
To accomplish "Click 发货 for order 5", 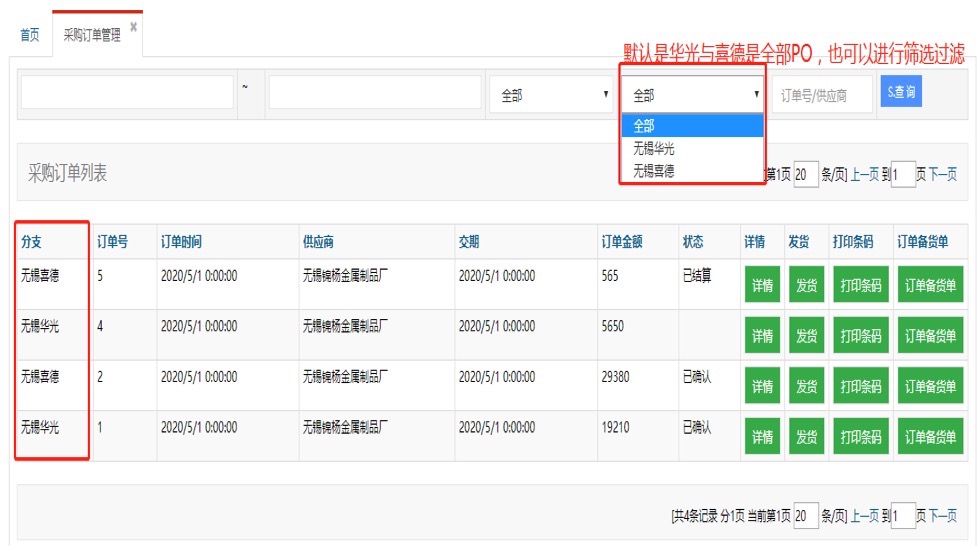I will 806,285.
